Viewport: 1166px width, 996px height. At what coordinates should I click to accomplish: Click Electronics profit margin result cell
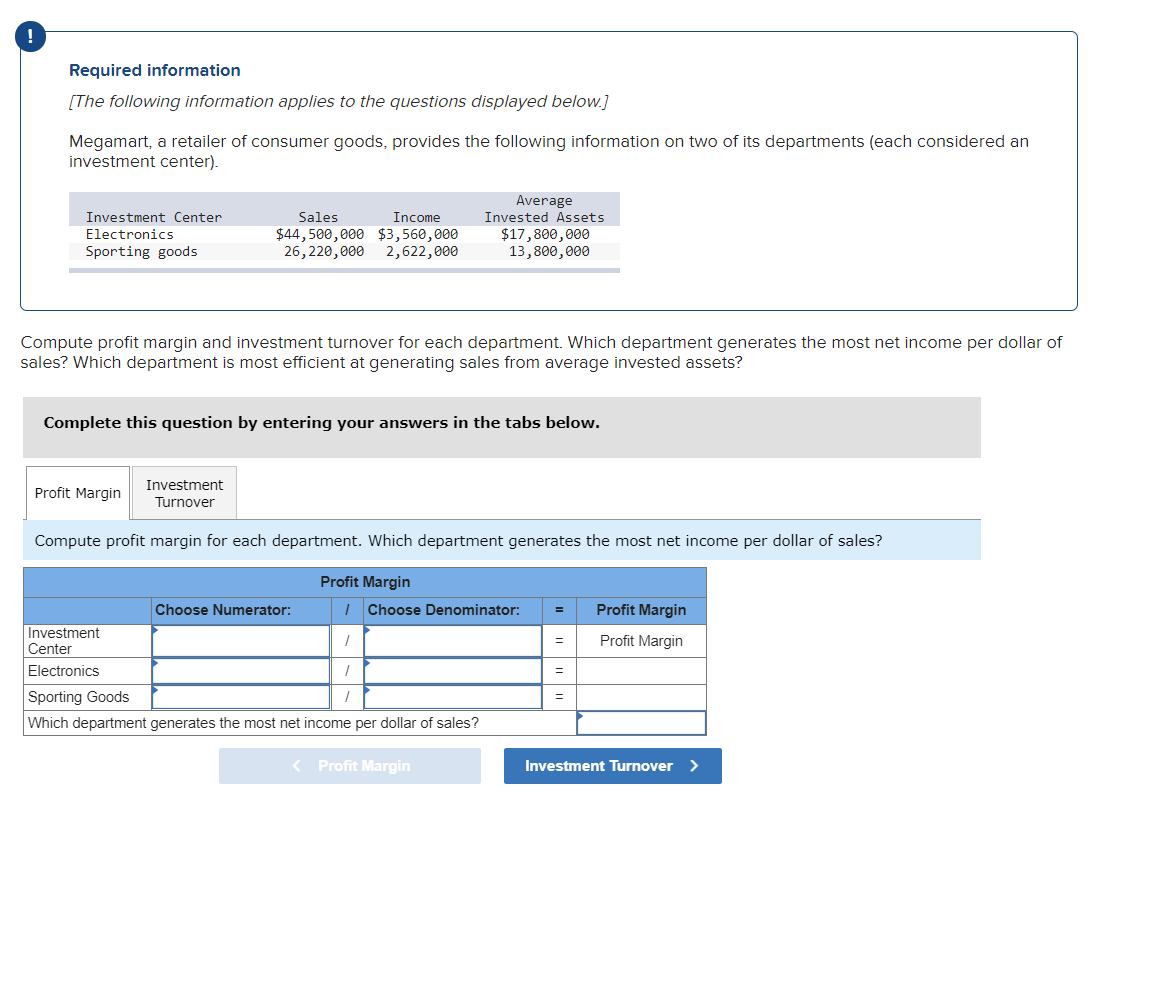641,671
